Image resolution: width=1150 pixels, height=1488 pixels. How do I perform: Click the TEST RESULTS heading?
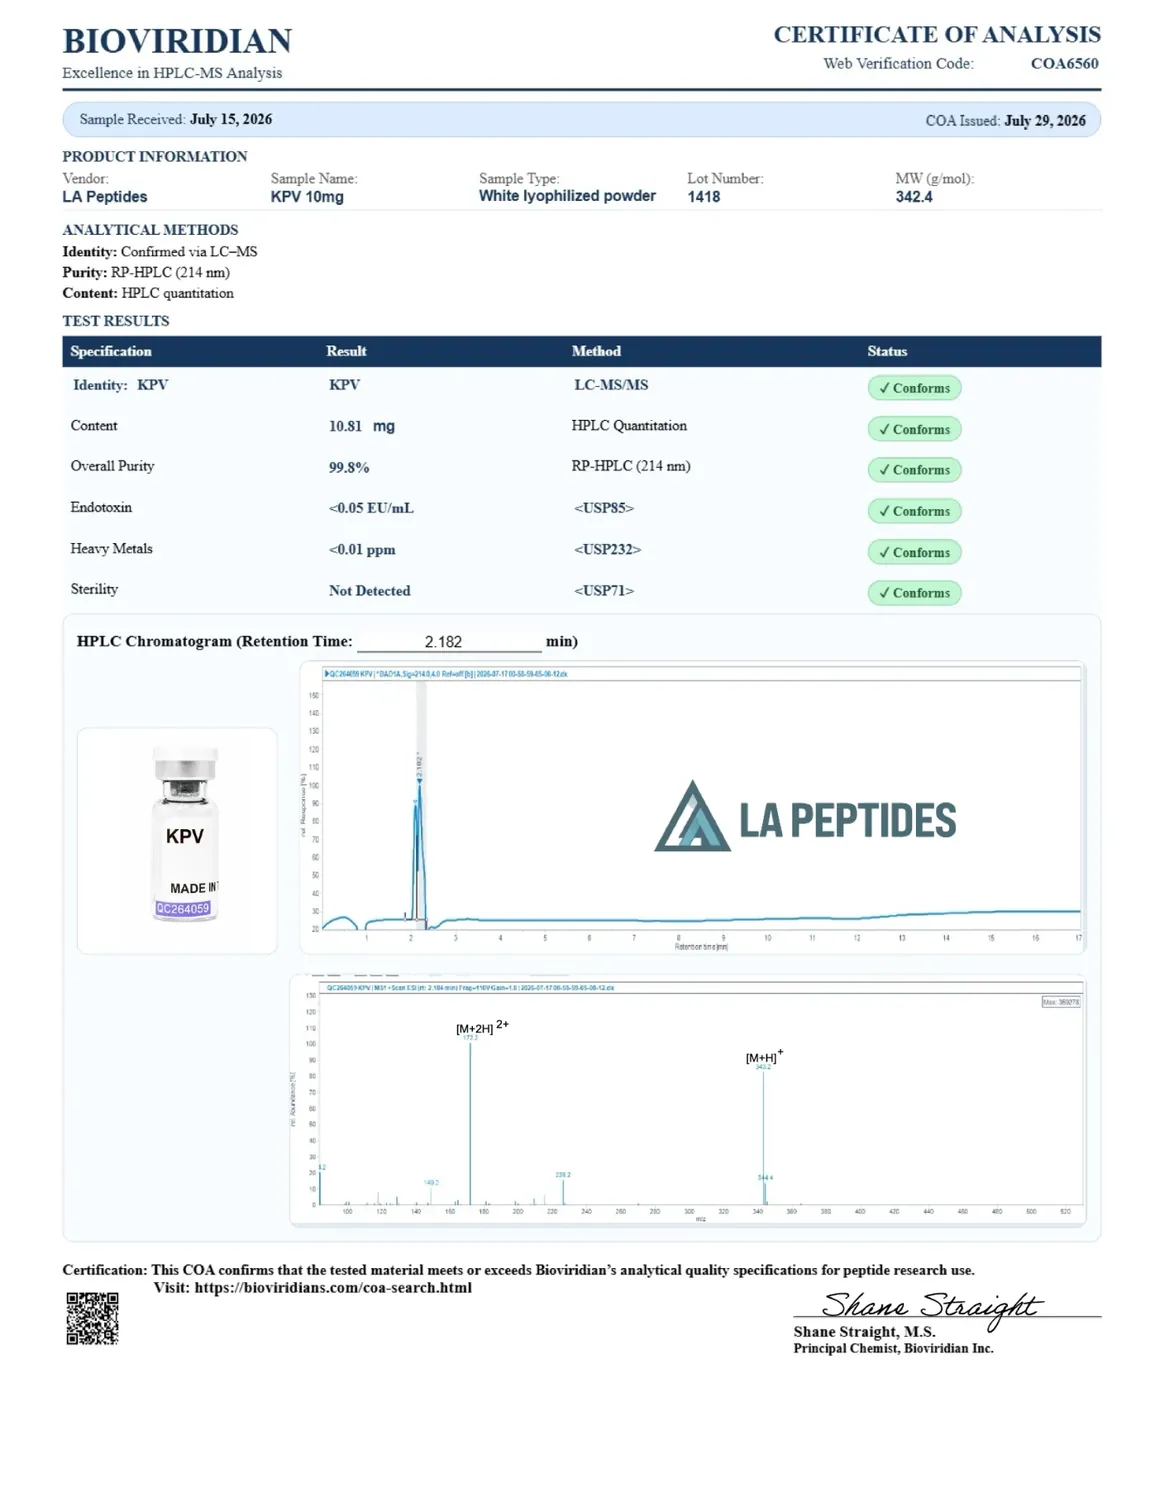click(116, 321)
